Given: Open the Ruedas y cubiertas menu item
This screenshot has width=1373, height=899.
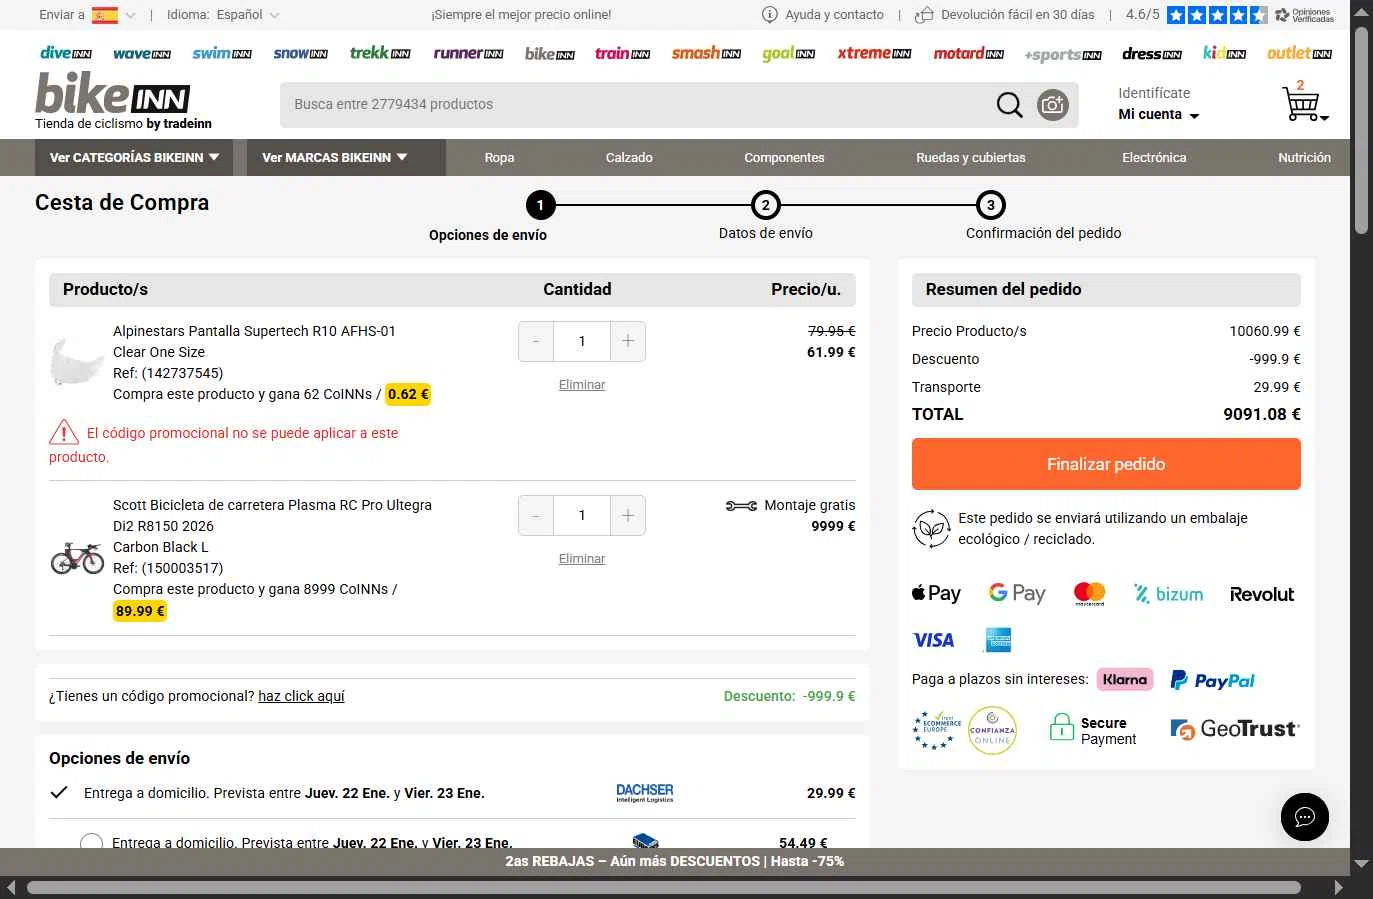Looking at the screenshot, I should (x=971, y=158).
